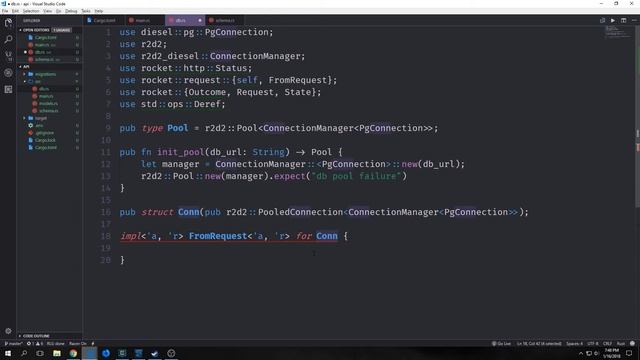The width and height of the screenshot is (640, 360).
Task: Click the CRLF line ending indicator
Action: (x=607, y=343)
